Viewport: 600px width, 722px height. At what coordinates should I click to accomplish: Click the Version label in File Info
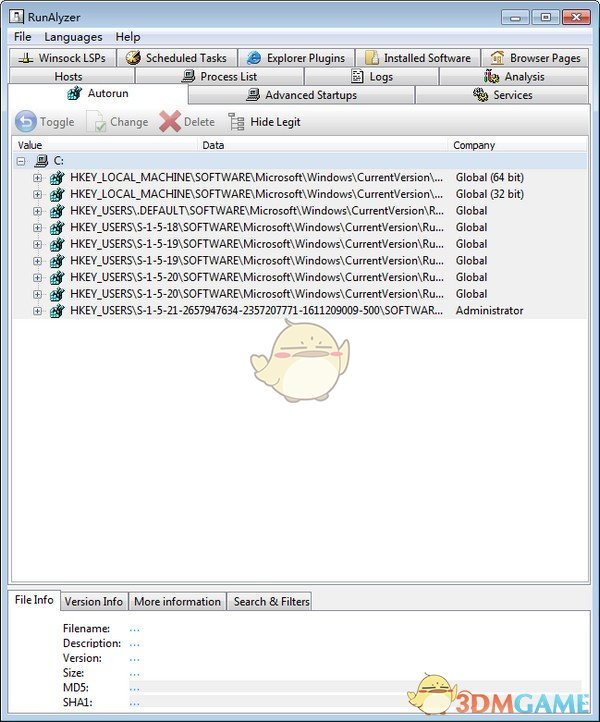click(82, 658)
